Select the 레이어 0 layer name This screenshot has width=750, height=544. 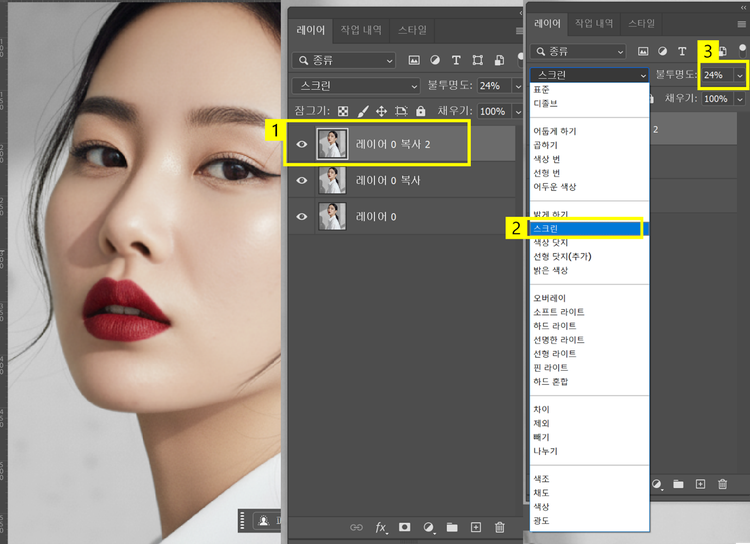point(376,217)
